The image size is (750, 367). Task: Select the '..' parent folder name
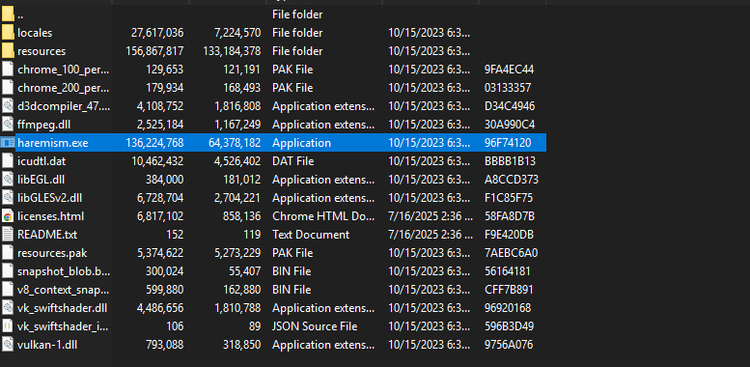coord(20,15)
